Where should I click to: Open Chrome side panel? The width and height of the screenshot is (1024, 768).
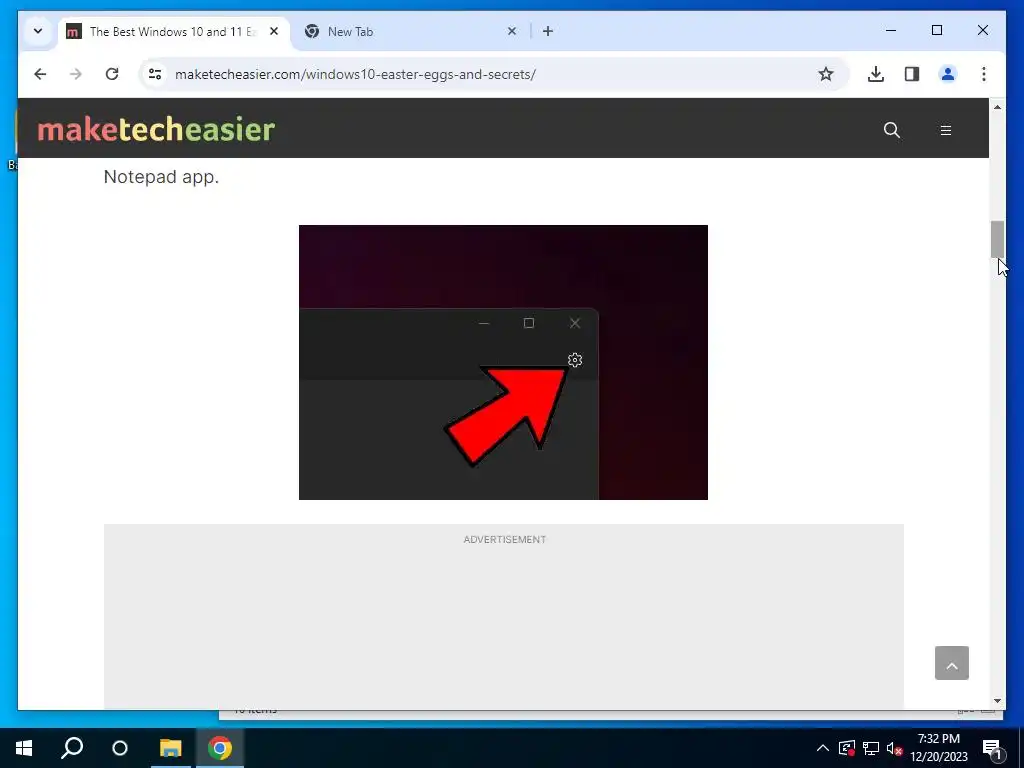[x=912, y=74]
